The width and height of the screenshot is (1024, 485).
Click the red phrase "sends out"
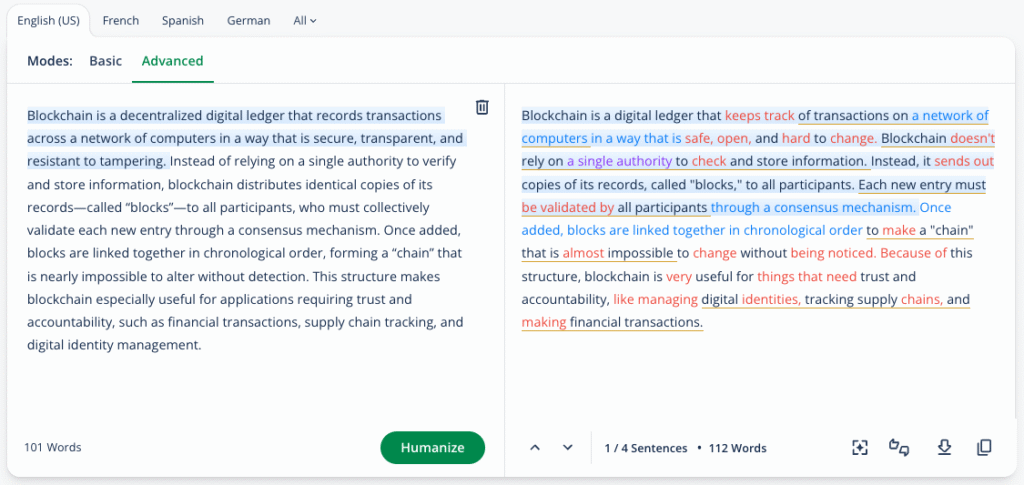[x=964, y=161]
